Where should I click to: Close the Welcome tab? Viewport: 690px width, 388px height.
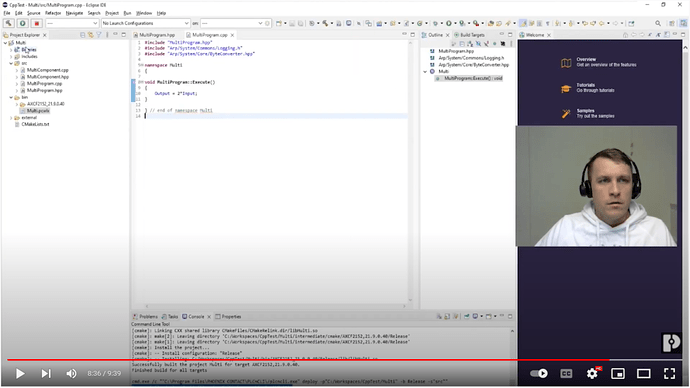pos(549,35)
